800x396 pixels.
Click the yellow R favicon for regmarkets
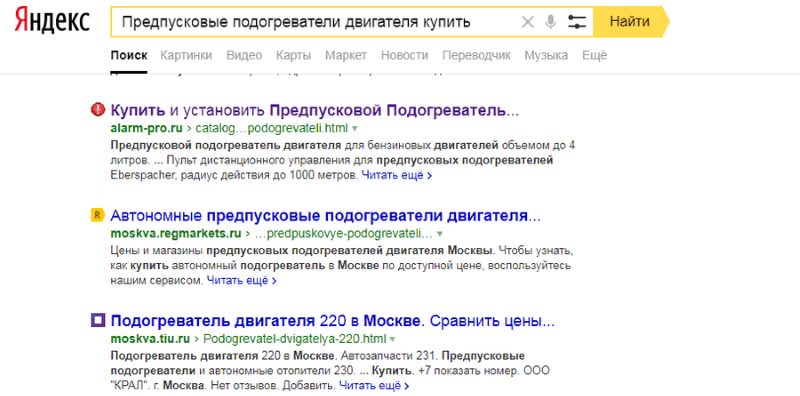(97, 215)
